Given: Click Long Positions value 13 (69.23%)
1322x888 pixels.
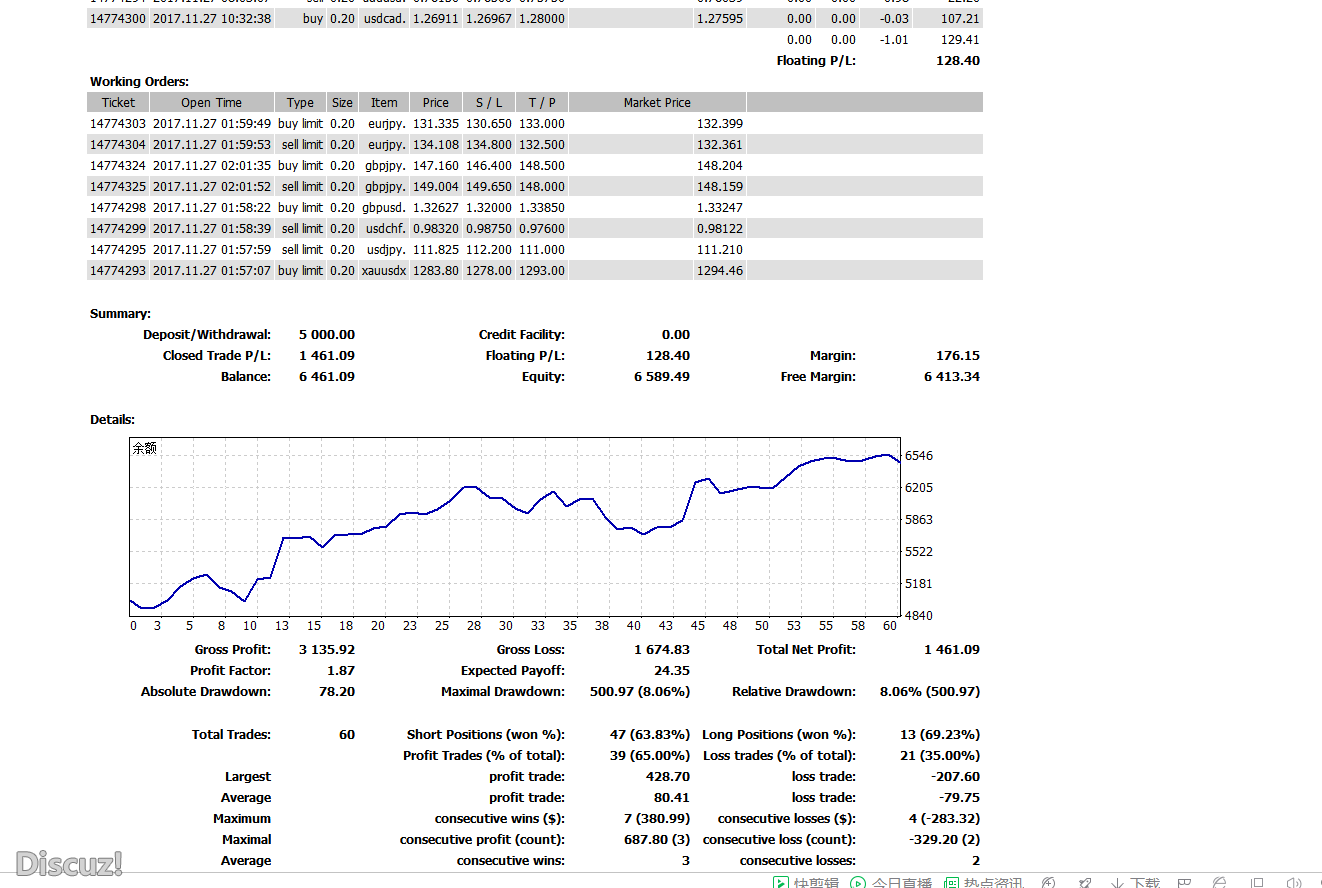Looking at the screenshot, I should coord(940,734).
